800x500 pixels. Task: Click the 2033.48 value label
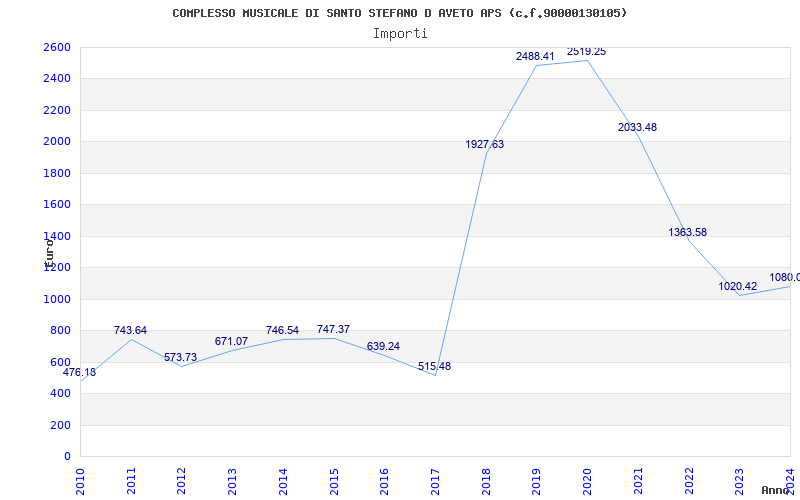coord(637,128)
